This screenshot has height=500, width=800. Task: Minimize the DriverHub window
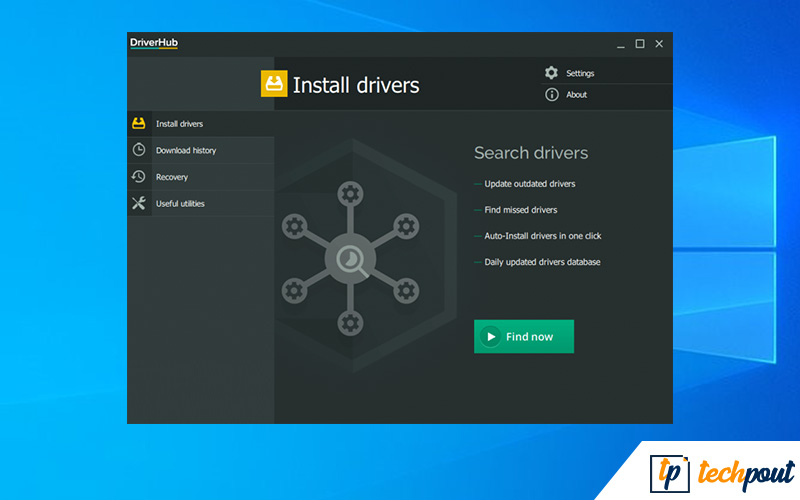click(x=620, y=44)
